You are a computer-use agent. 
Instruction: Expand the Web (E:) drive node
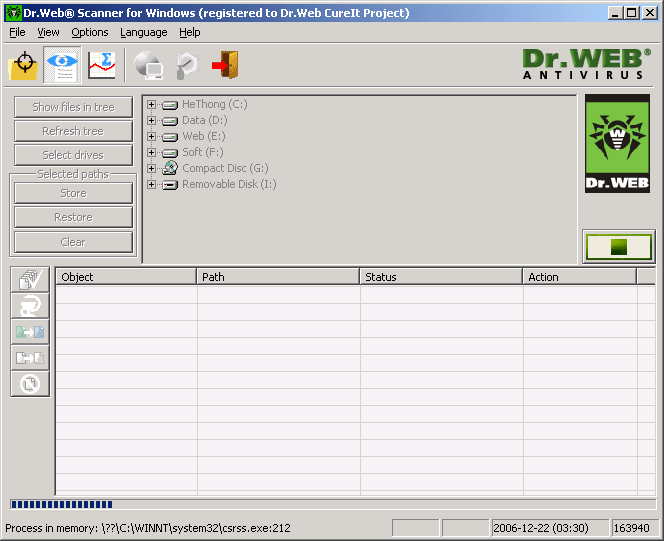tap(151, 137)
